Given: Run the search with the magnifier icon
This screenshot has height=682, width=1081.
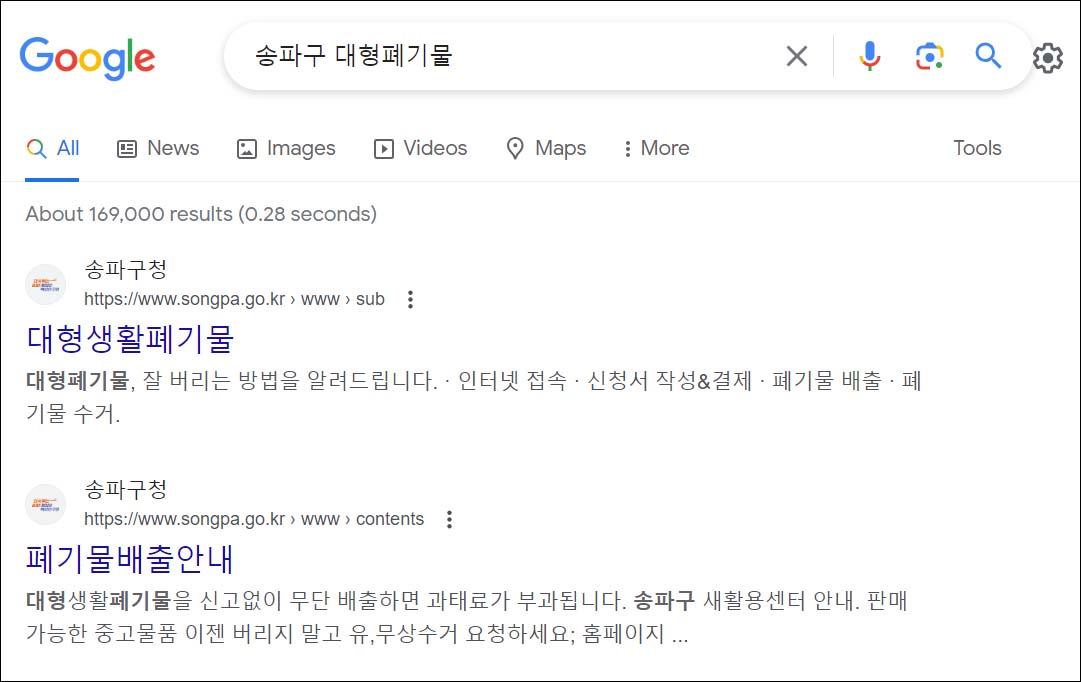Looking at the screenshot, I should pyautogui.click(x=988, y=57).
